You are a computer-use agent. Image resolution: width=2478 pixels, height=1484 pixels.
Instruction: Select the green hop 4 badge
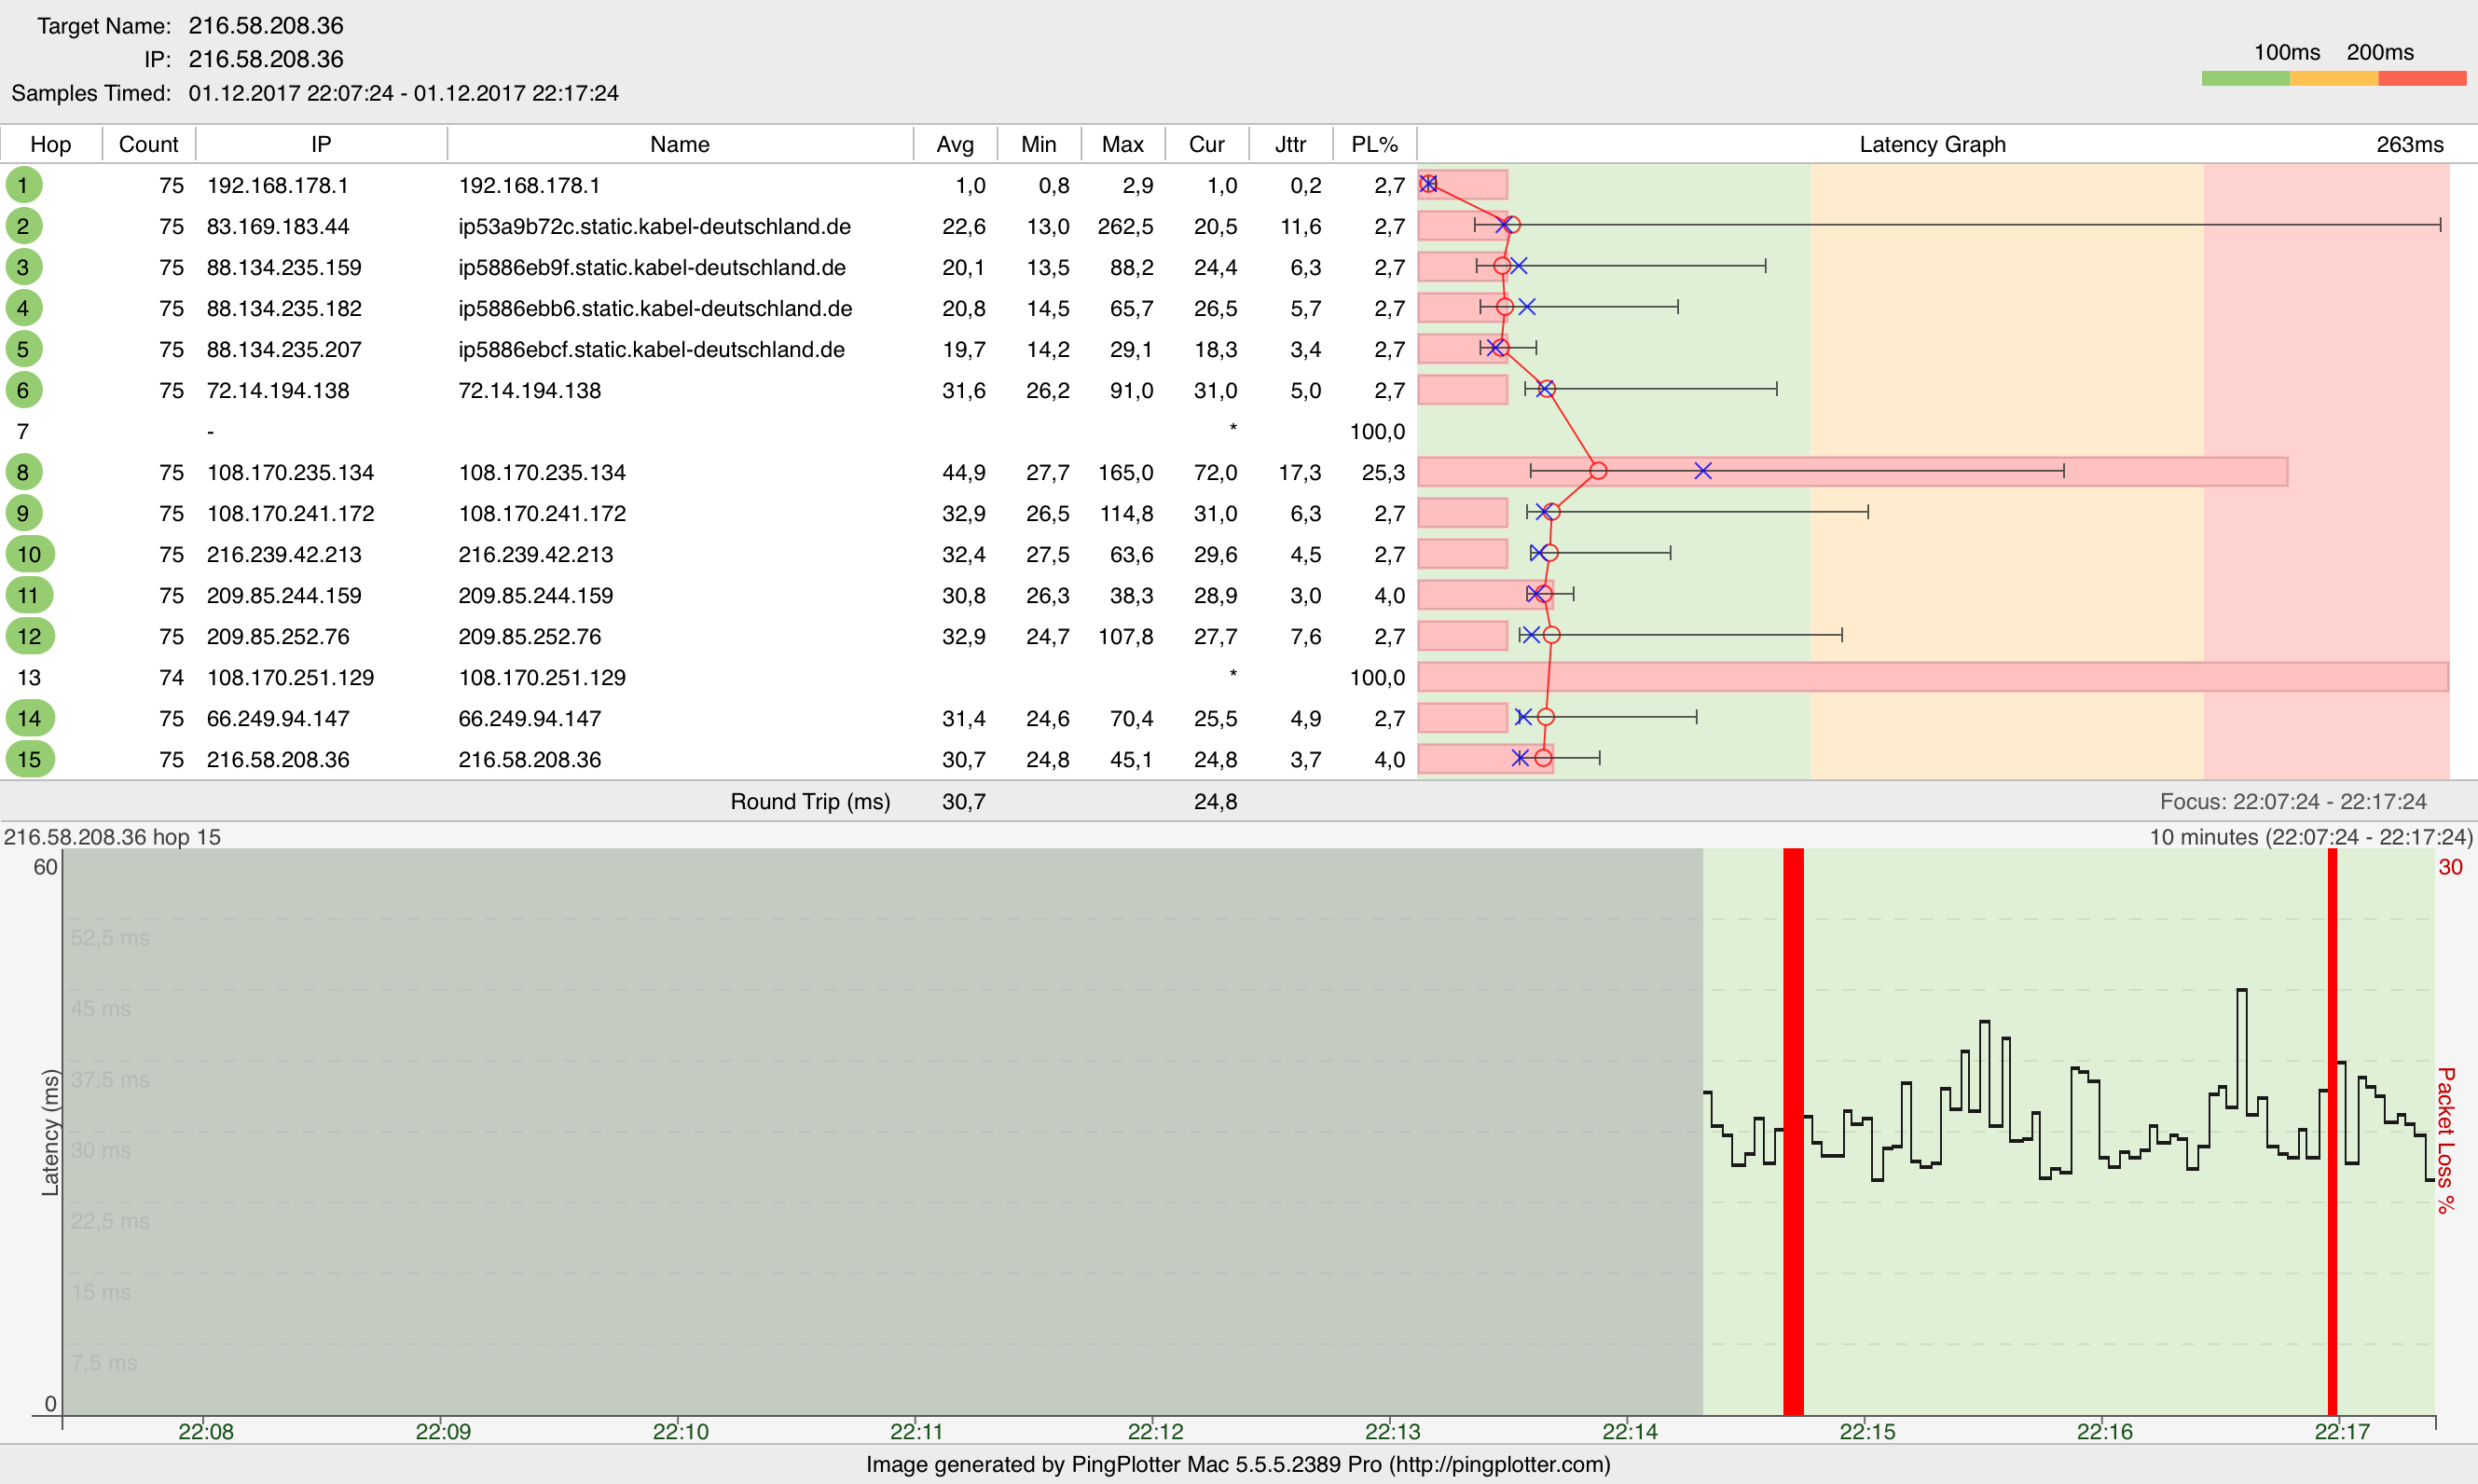click(x=23, y=308)
